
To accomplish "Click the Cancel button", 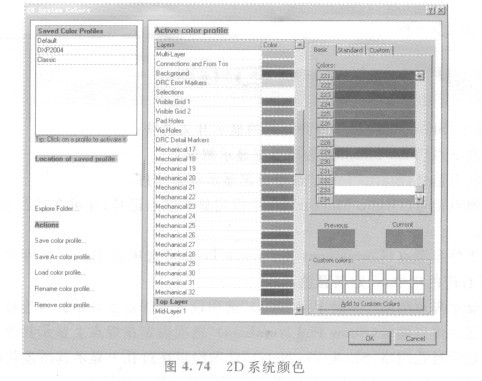I will coord(415,338).
